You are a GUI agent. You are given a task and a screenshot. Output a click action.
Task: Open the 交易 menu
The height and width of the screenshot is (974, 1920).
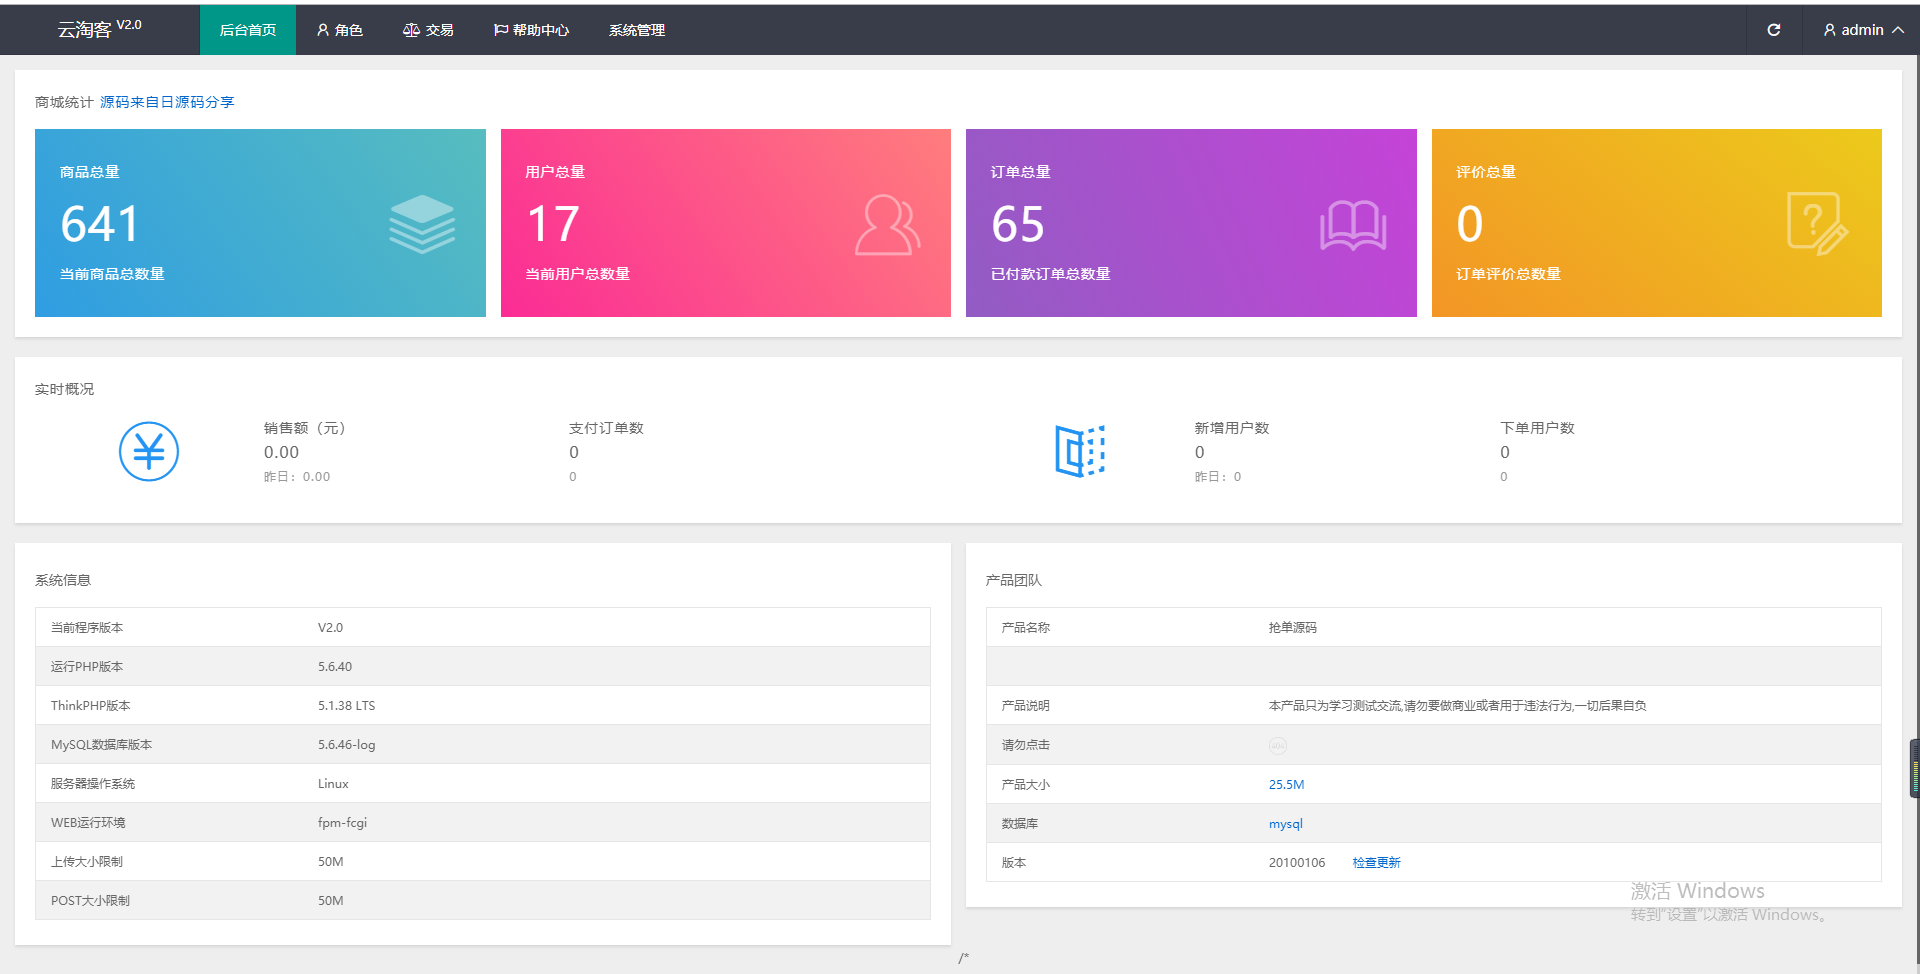click(428, 30)
